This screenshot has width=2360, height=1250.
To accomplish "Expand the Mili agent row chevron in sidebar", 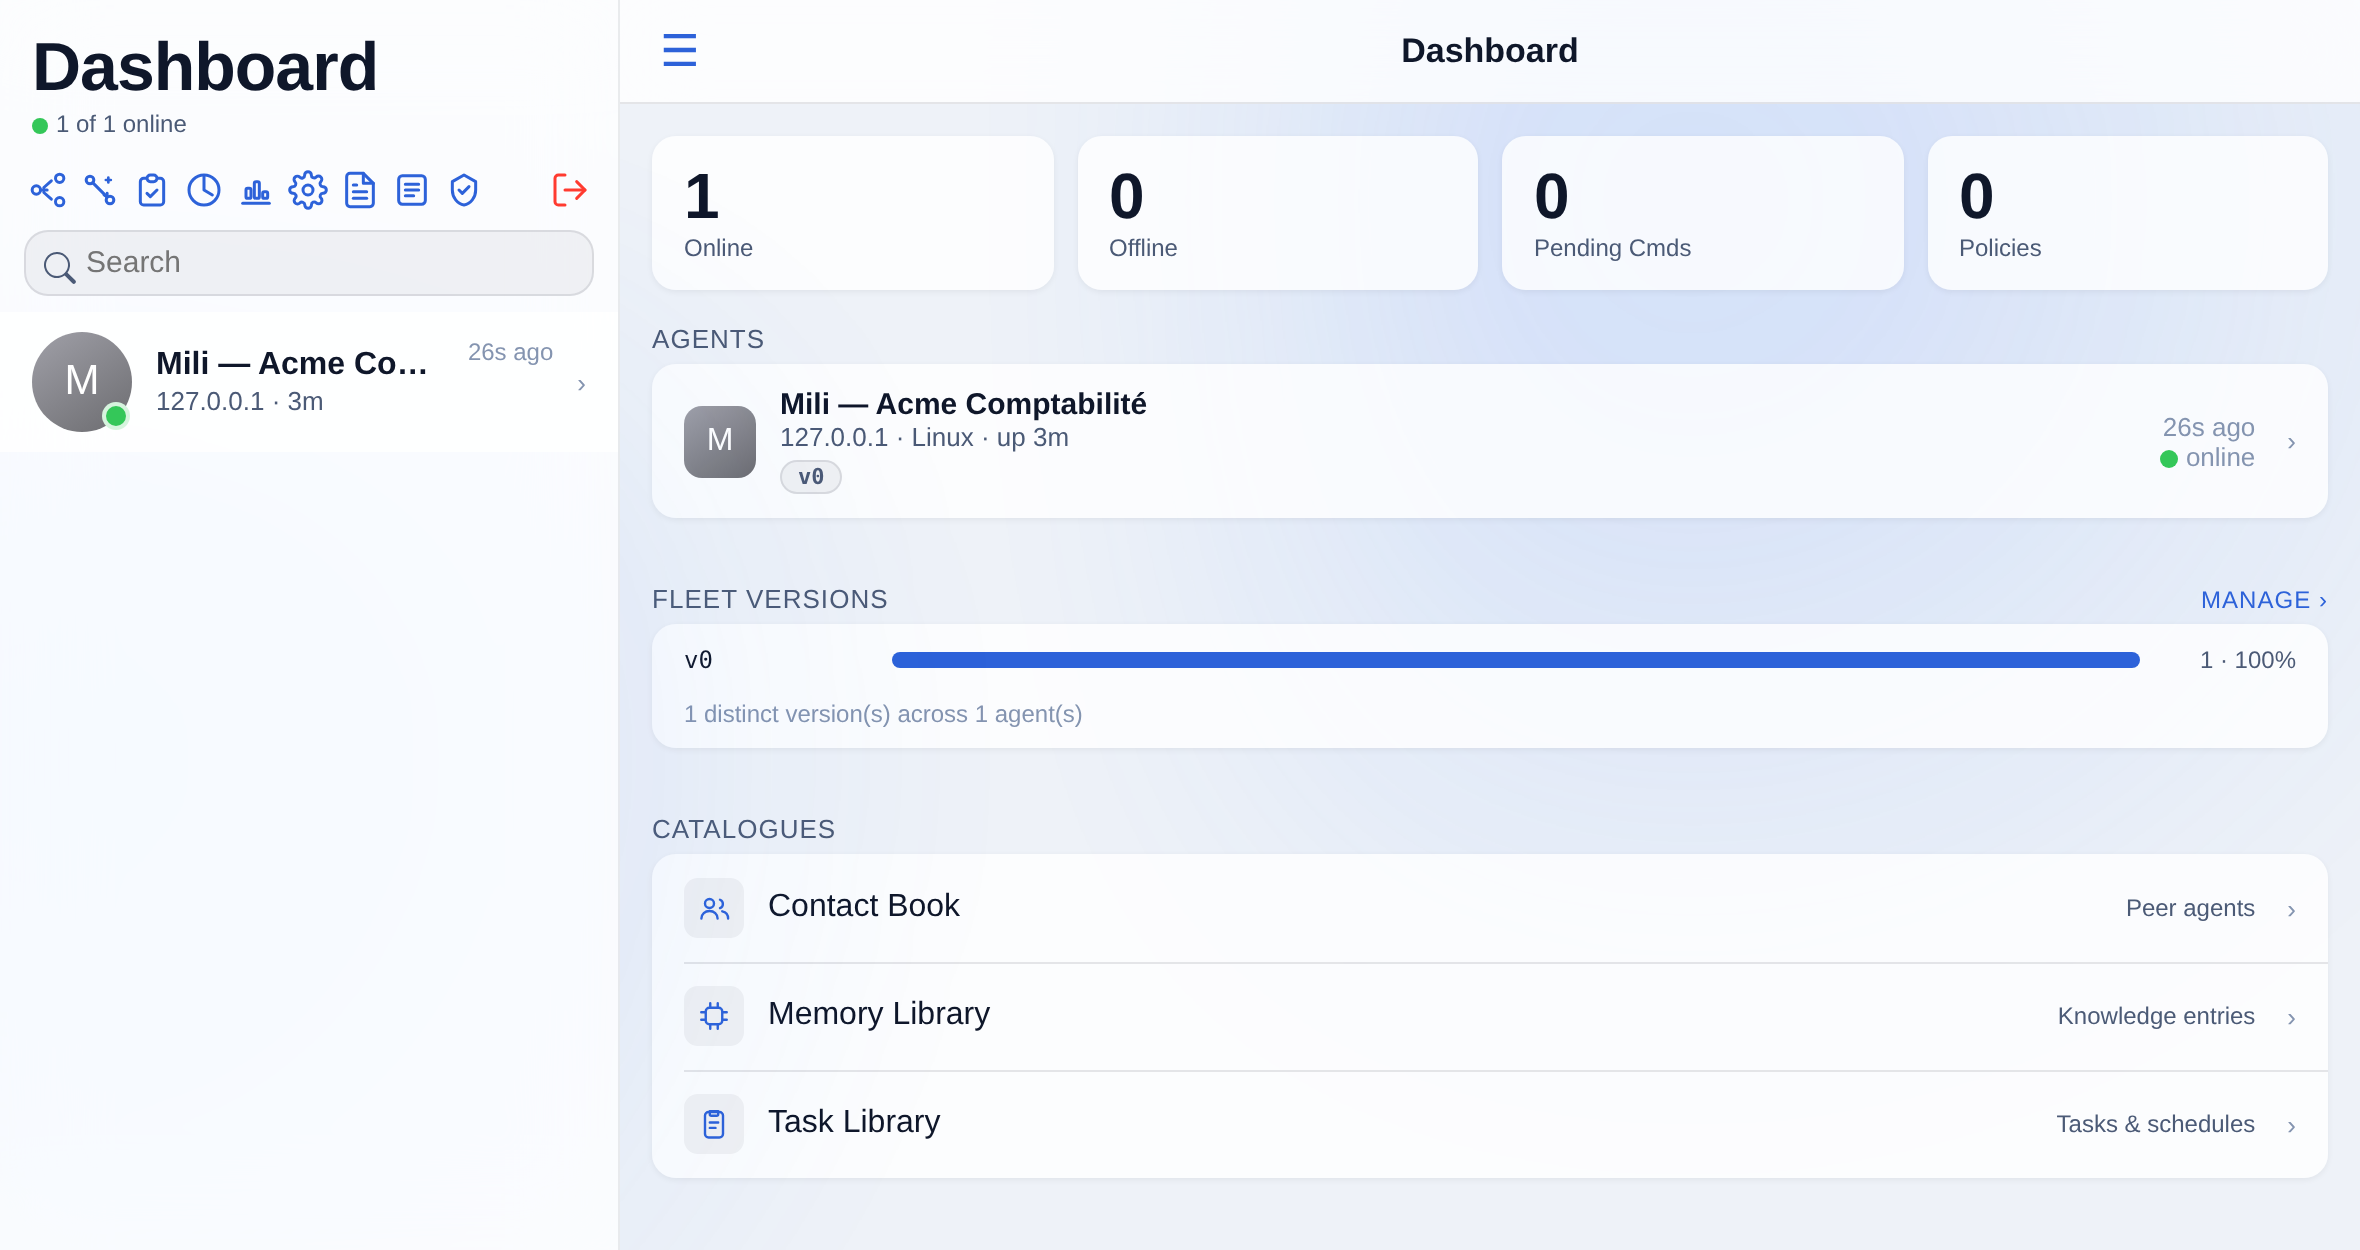I will tap(582, 385).
